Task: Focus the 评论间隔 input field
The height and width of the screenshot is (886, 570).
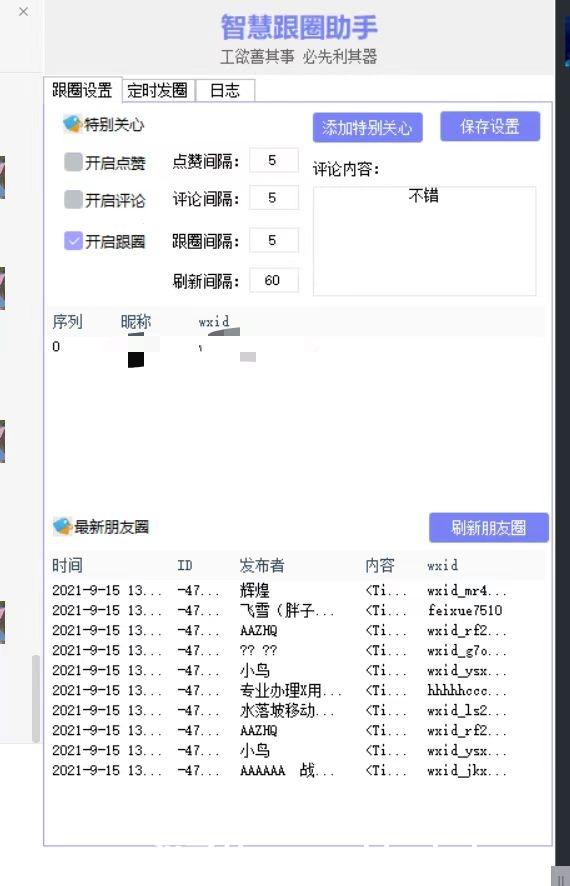Action: coord(273,198)
